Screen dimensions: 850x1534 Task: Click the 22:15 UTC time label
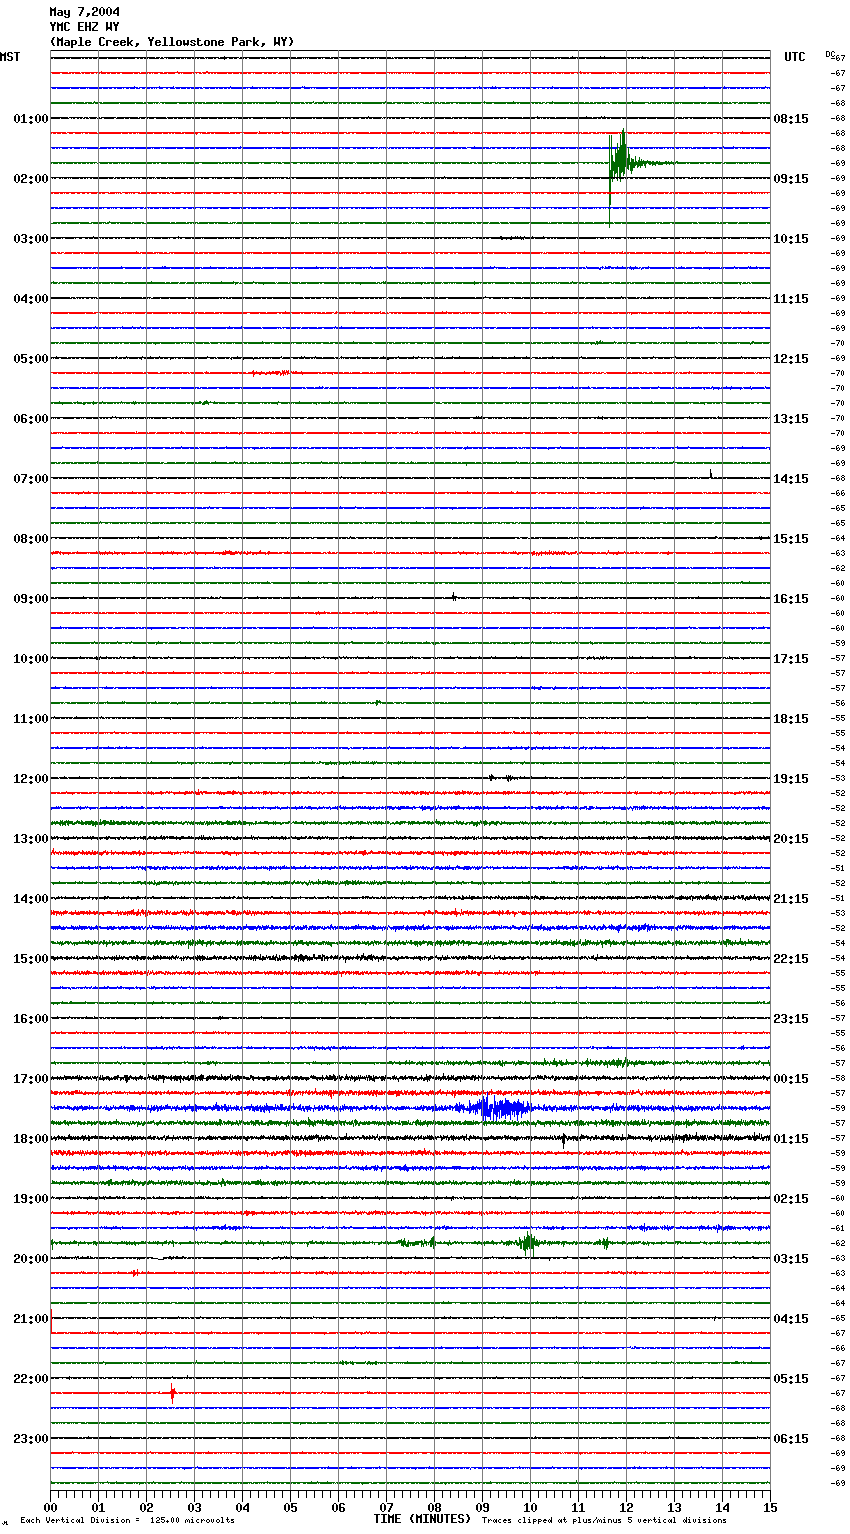pyautogui.click(x=791, y=959)
